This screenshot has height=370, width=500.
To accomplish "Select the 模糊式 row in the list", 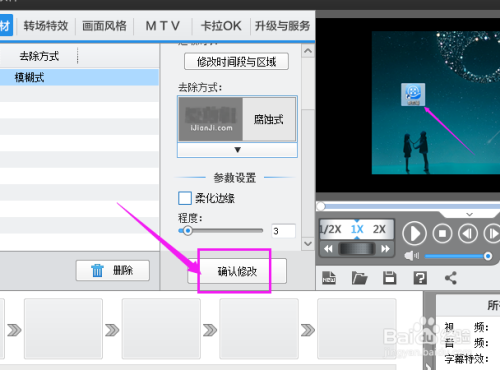I will [x=79, y=77].
